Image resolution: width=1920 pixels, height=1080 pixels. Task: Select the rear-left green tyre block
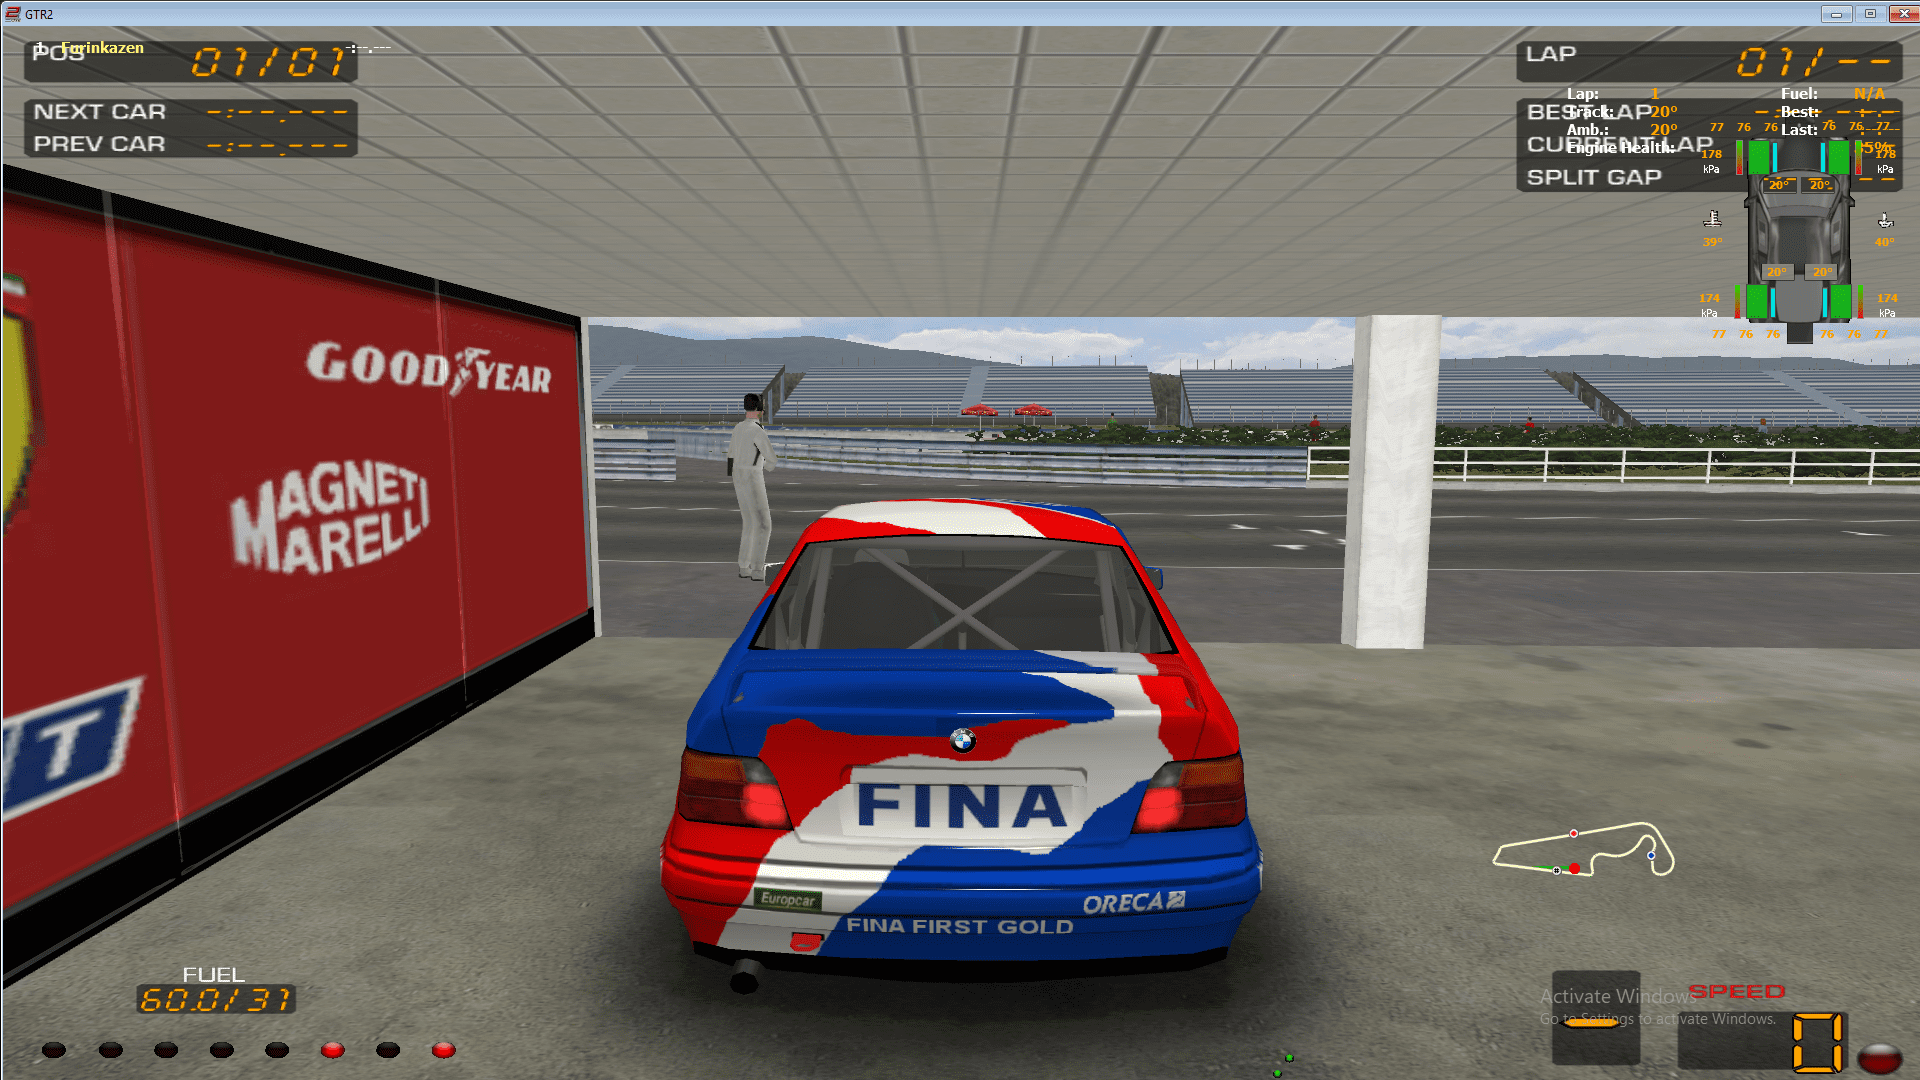tap(1757, 302)
